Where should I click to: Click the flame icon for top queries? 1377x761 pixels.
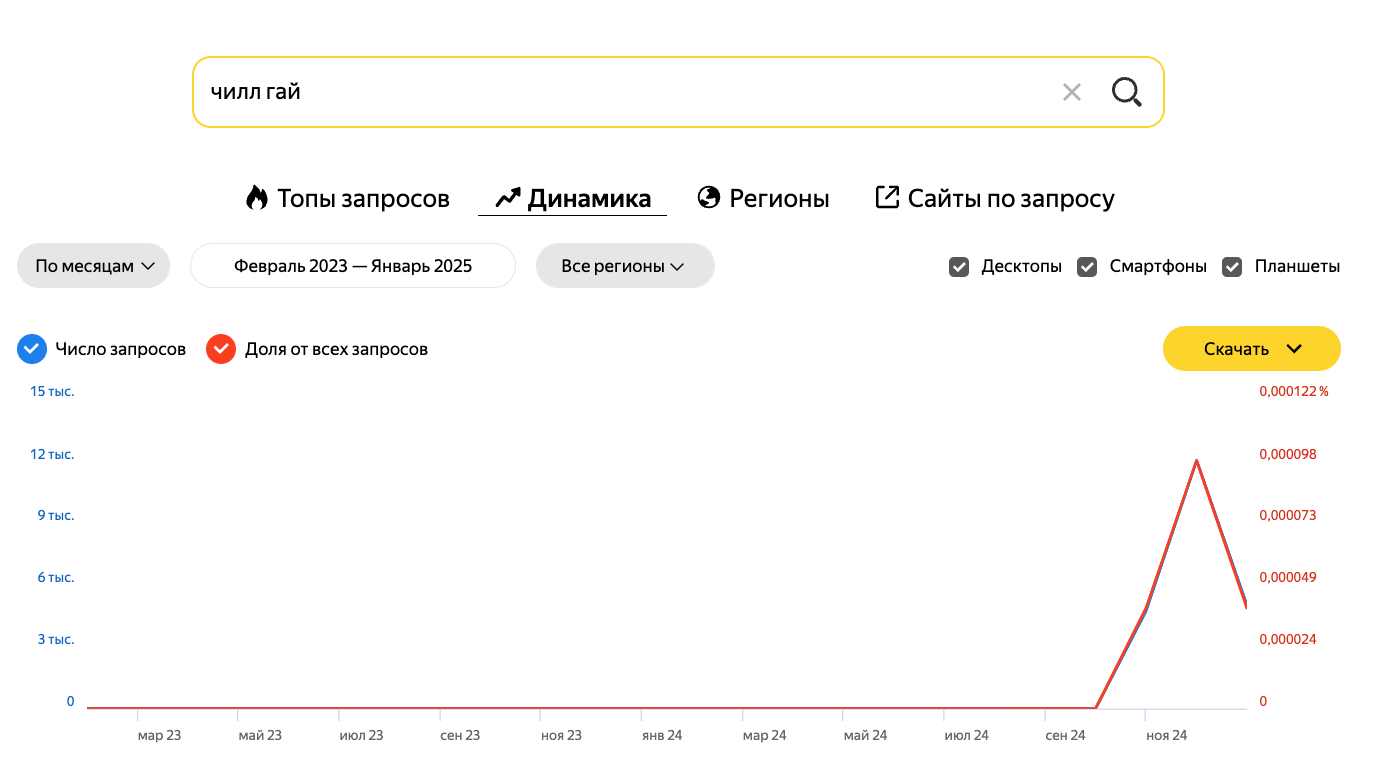(257, 198)
